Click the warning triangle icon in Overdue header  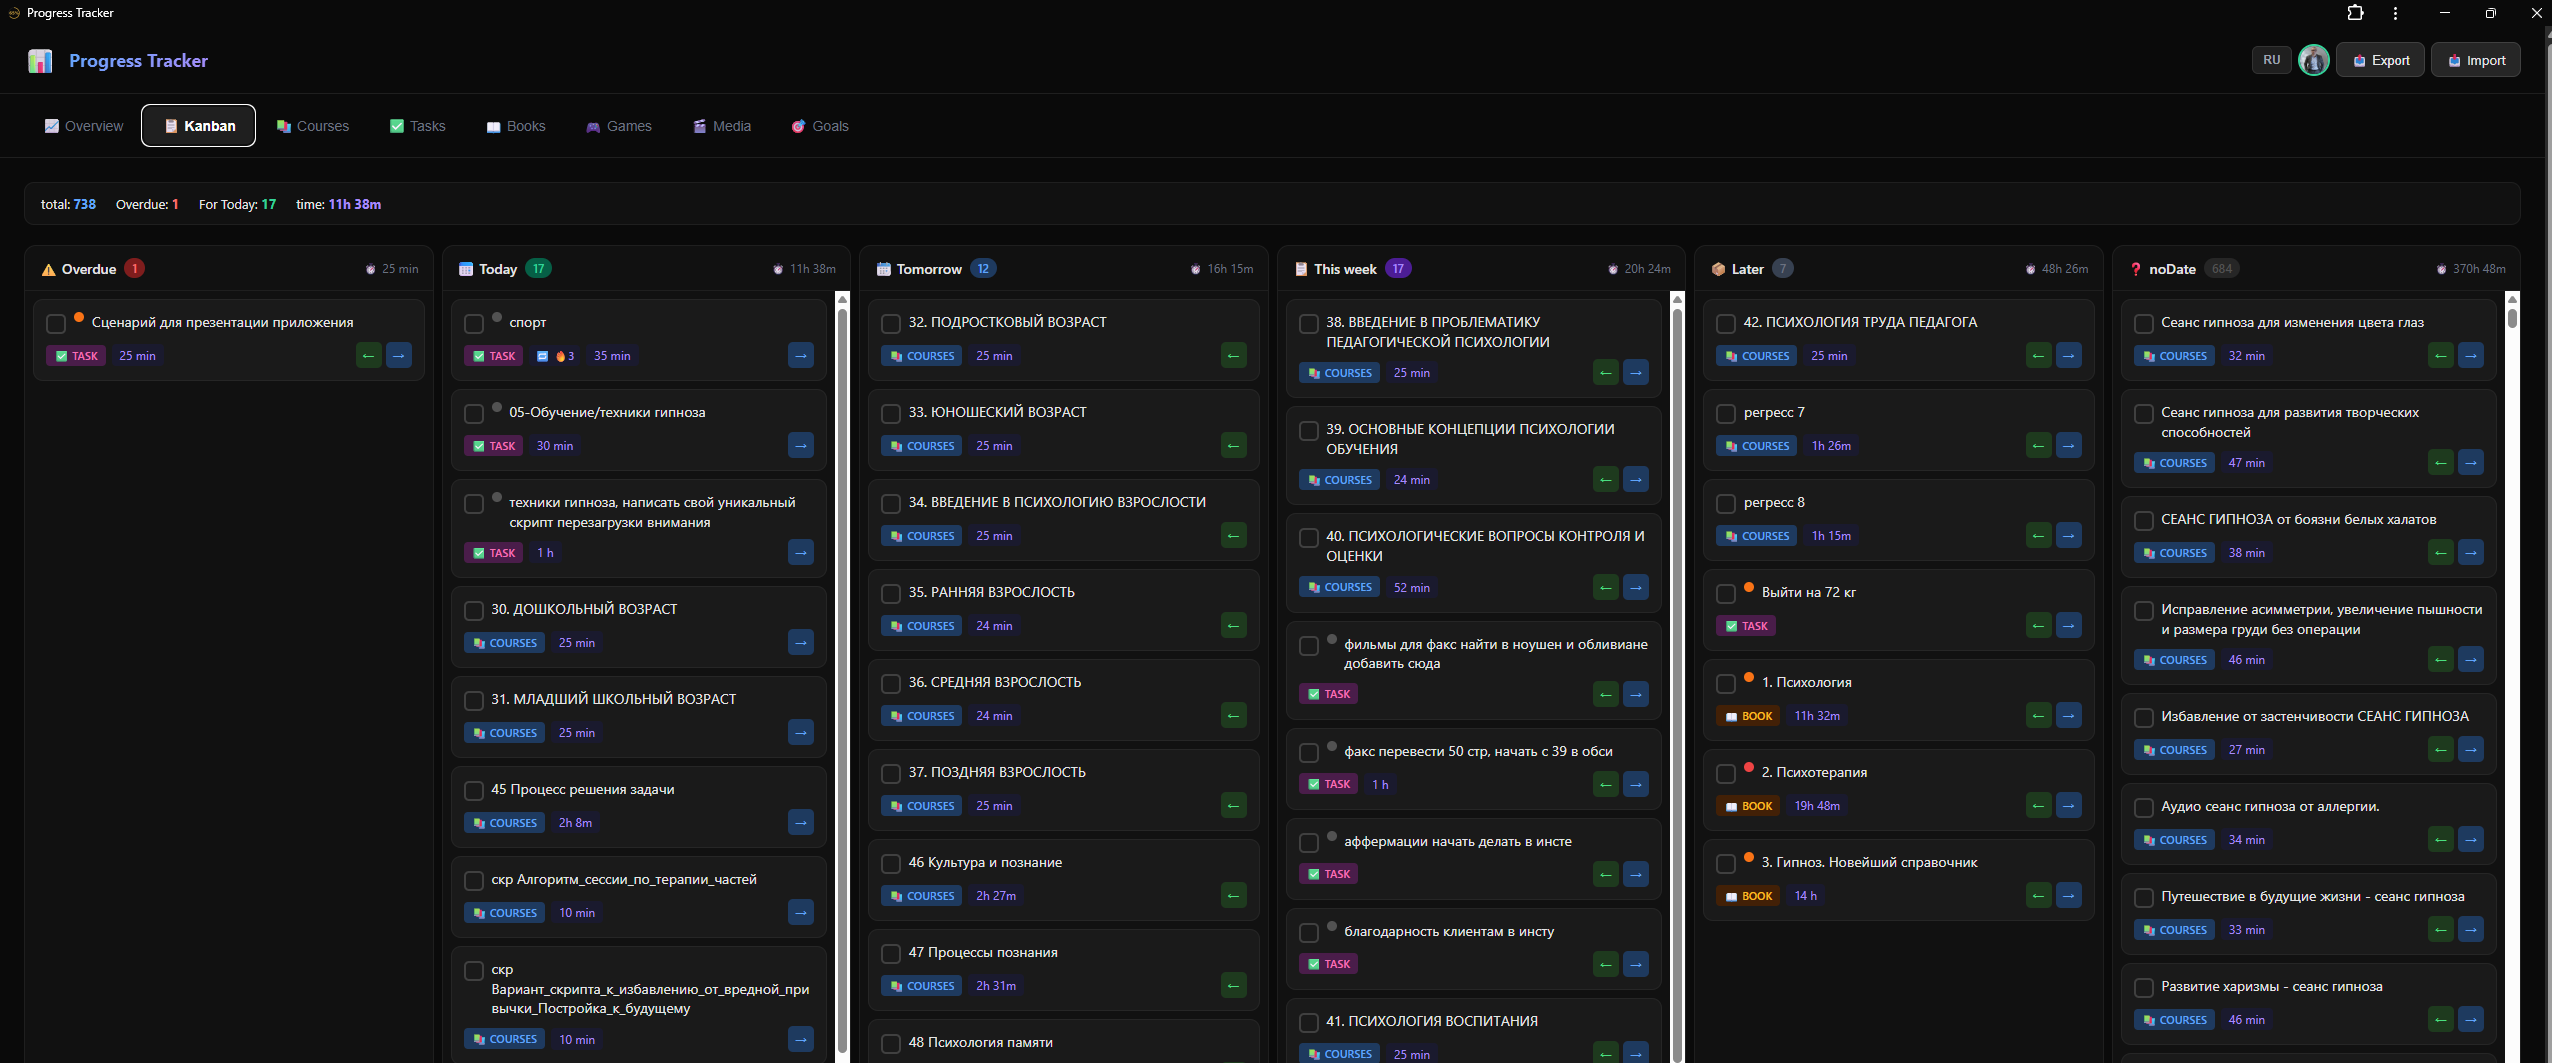pyautogui.click(x=49, y=268)
